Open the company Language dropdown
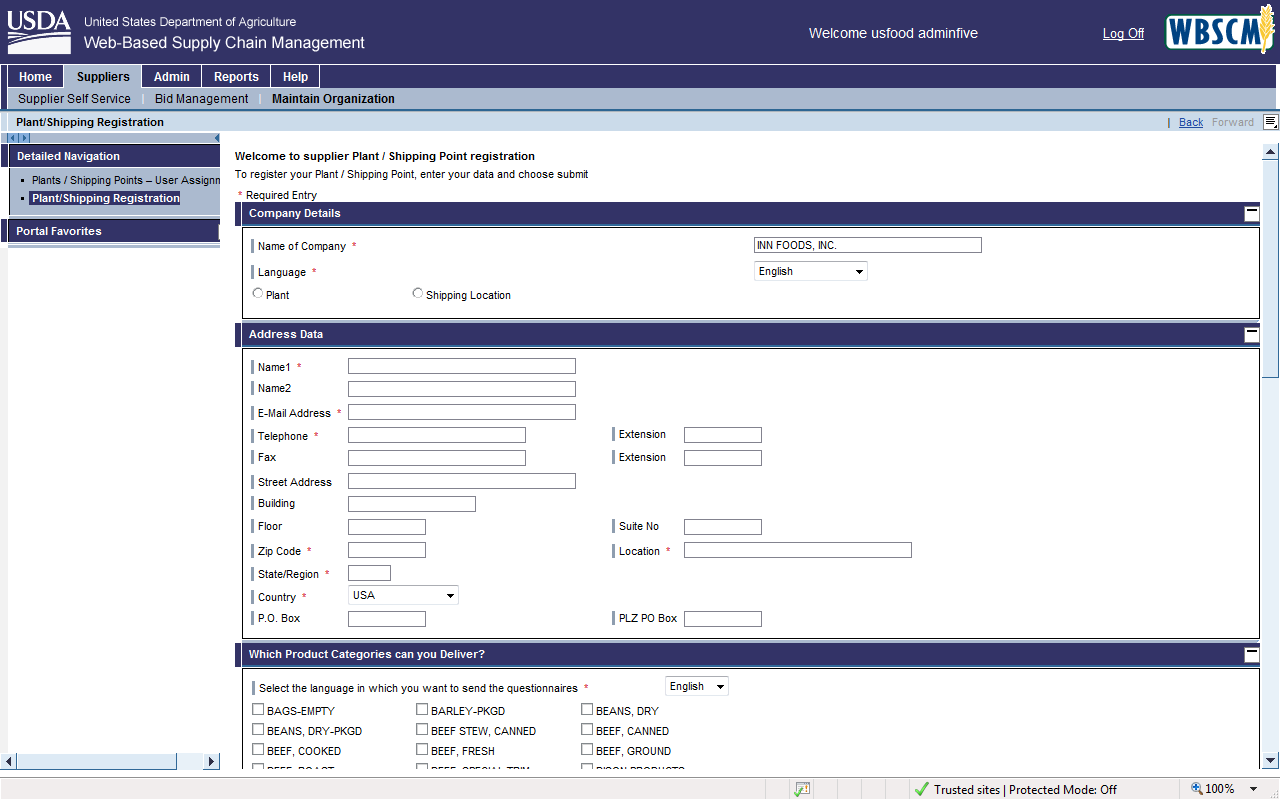This screenshot has width=1280, height=800. tap(810, 271)
